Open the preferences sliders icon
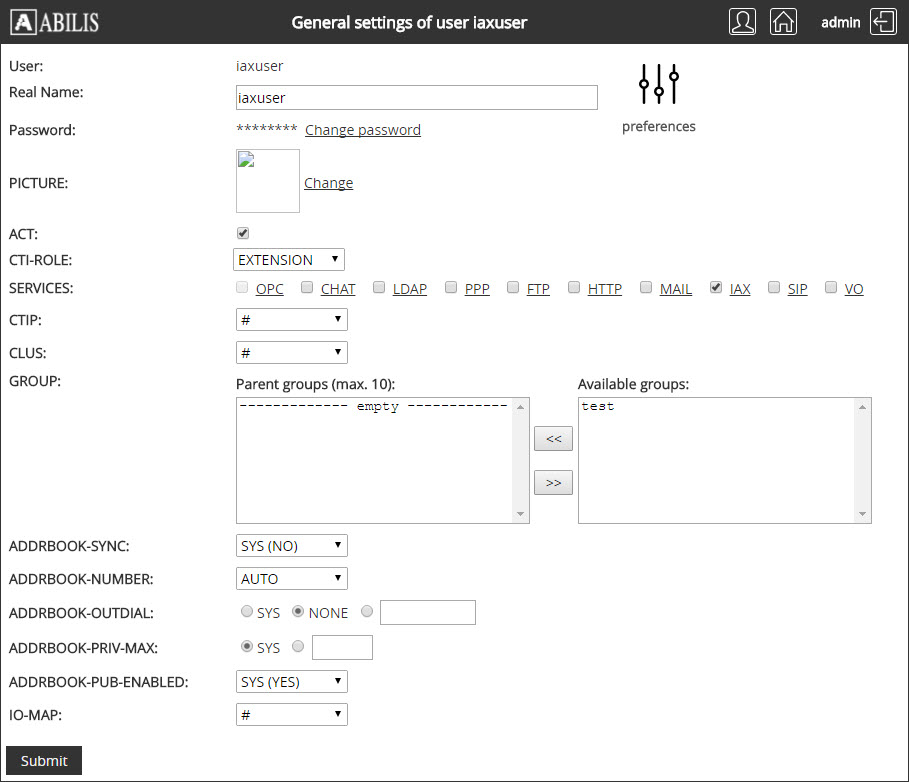Screen dimensions: 909x782 pos(659,85)
